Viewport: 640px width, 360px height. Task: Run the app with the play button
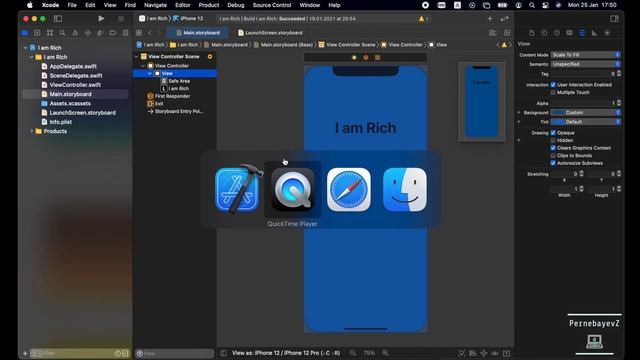101,18
